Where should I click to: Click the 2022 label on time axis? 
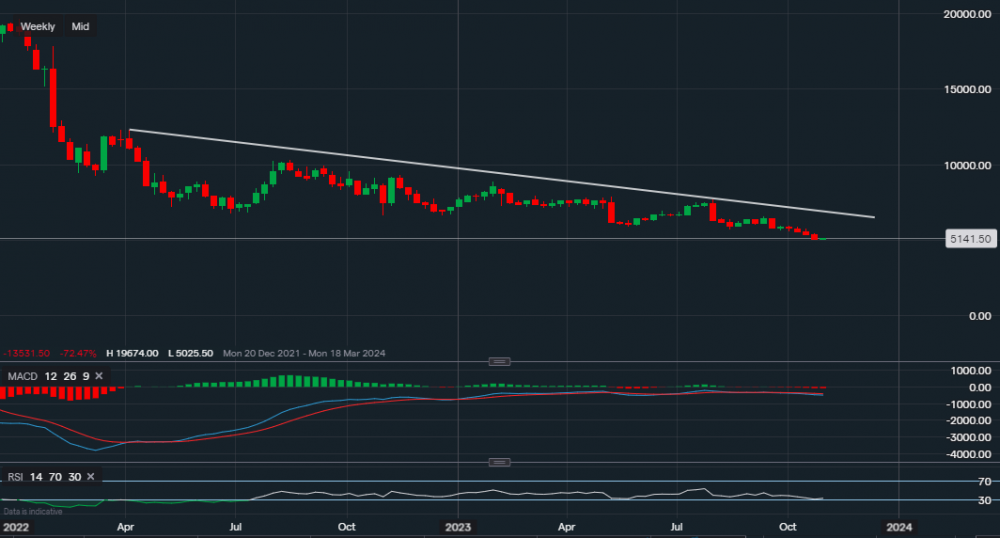(16, 526)
